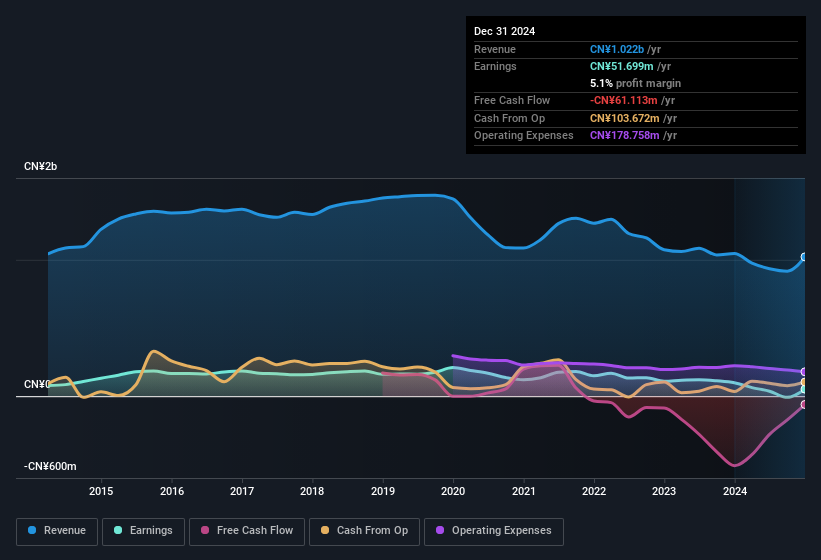Click the -CN¥61.113m free cash flow value
Screen dimensions: 821x560
tap(624, 100)
